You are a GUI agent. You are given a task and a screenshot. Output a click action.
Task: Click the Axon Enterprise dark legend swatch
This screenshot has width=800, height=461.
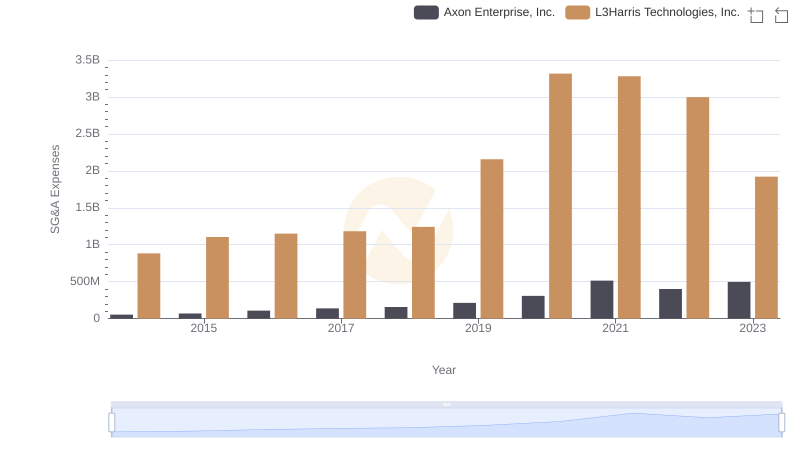(x=426, y=12)
